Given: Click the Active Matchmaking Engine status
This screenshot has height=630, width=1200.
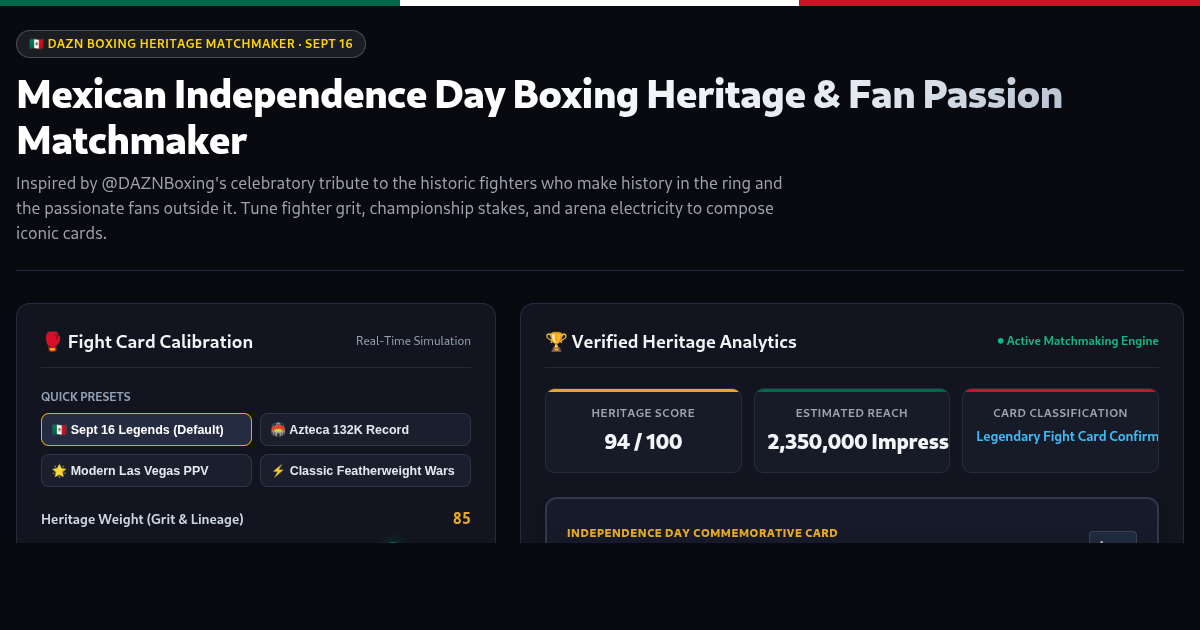Looking at the screenshot, I should [1078, 341].
